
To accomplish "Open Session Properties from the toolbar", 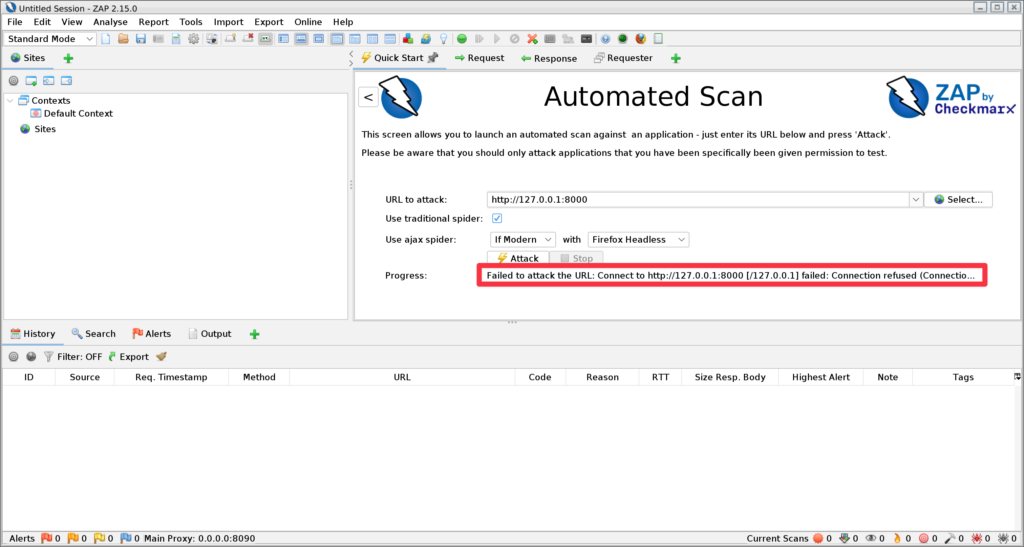I will coord(176,39).
